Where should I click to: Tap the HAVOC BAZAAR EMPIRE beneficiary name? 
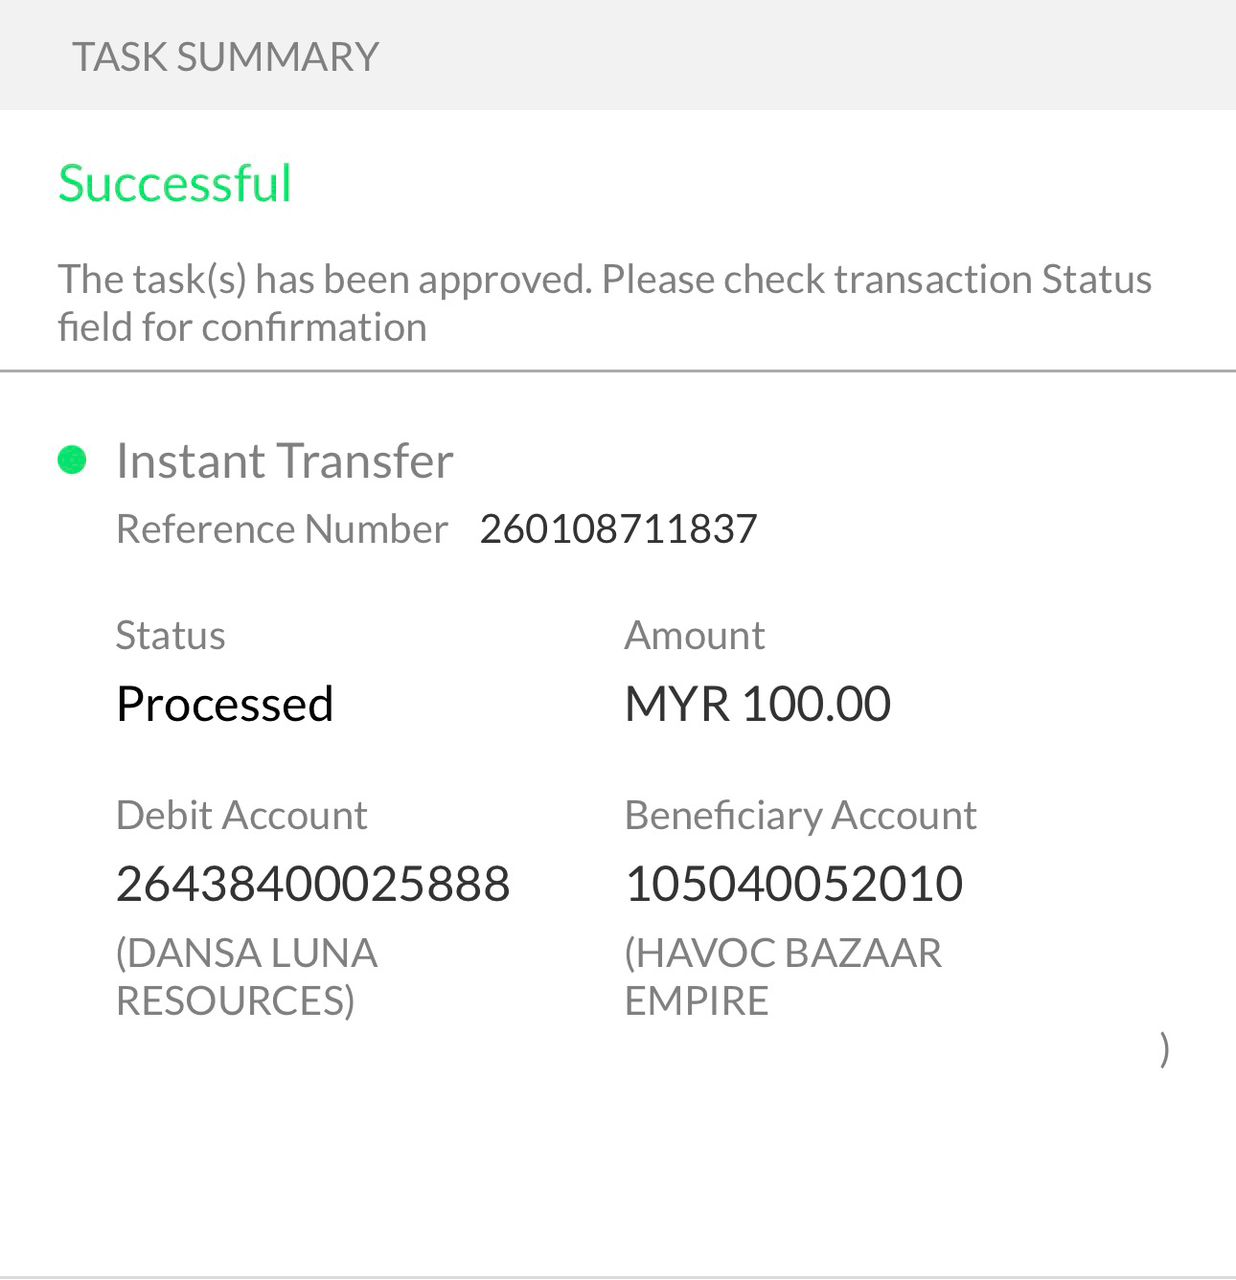(783, 977)
